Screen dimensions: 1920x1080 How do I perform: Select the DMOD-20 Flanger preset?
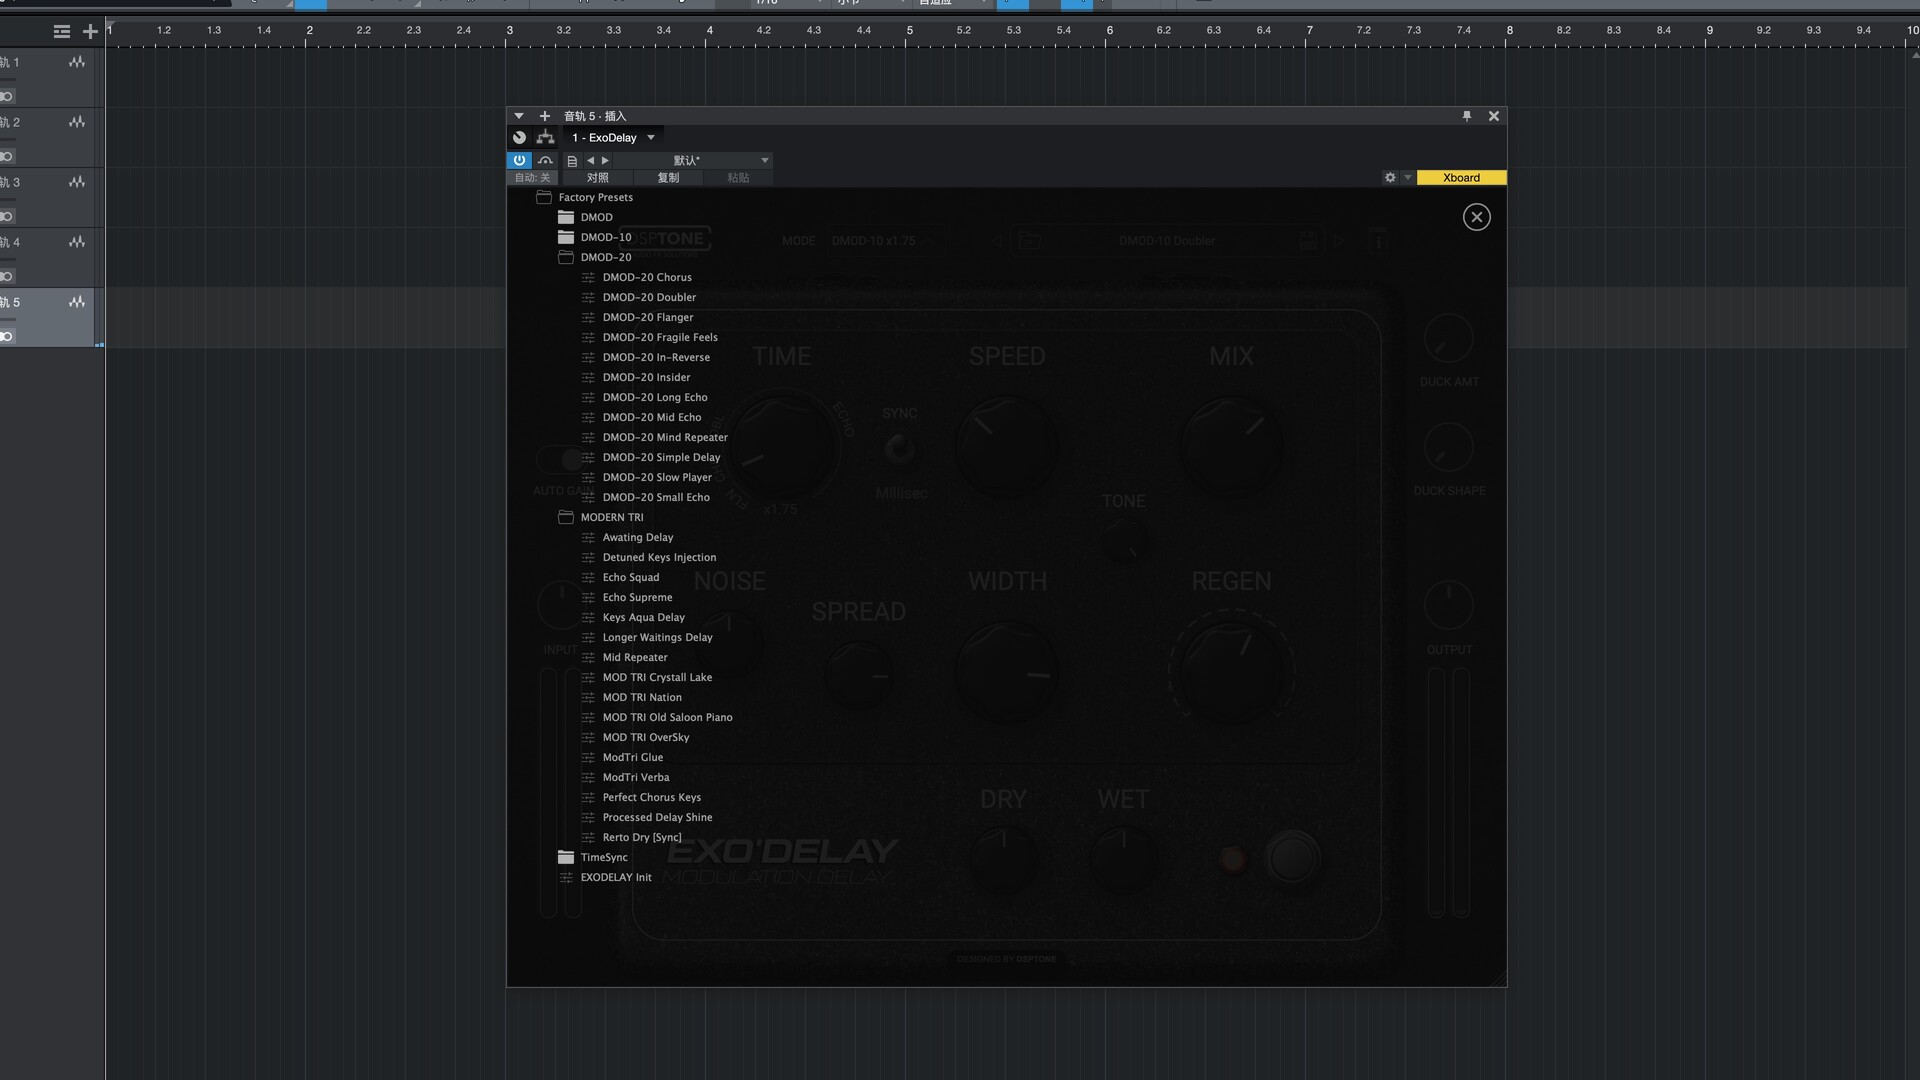[x=647, y=317]
